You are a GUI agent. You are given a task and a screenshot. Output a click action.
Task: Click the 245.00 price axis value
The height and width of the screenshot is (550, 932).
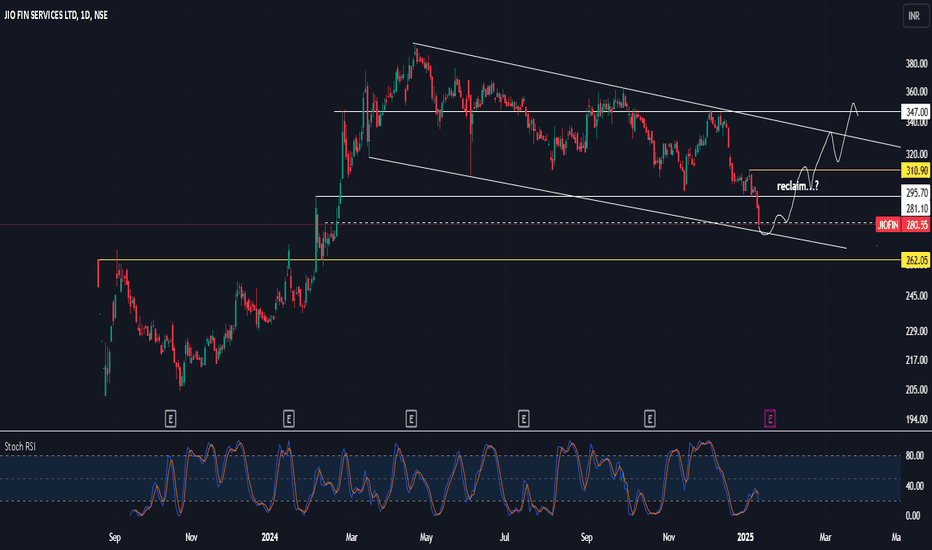point(916,296)
